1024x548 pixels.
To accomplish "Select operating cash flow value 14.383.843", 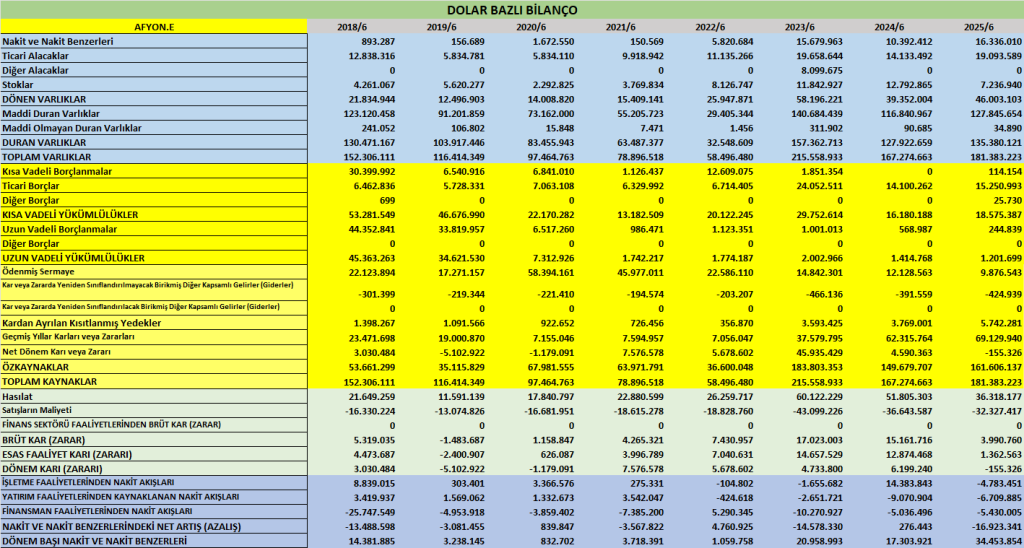I will [909, 483].
